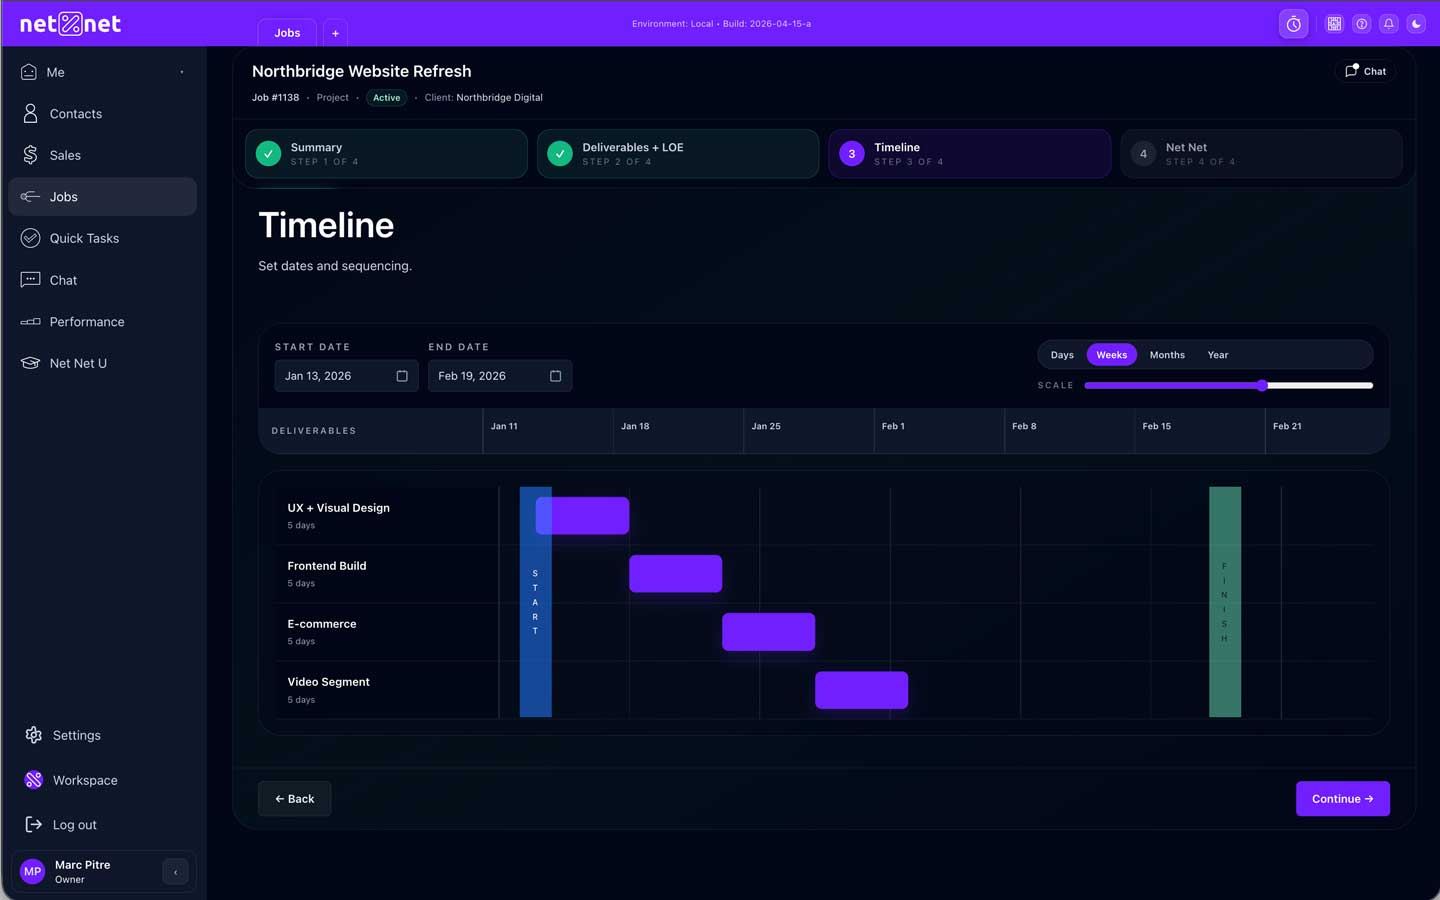
Task: Click the Continue button
Action: click(x=1342, y=799)
